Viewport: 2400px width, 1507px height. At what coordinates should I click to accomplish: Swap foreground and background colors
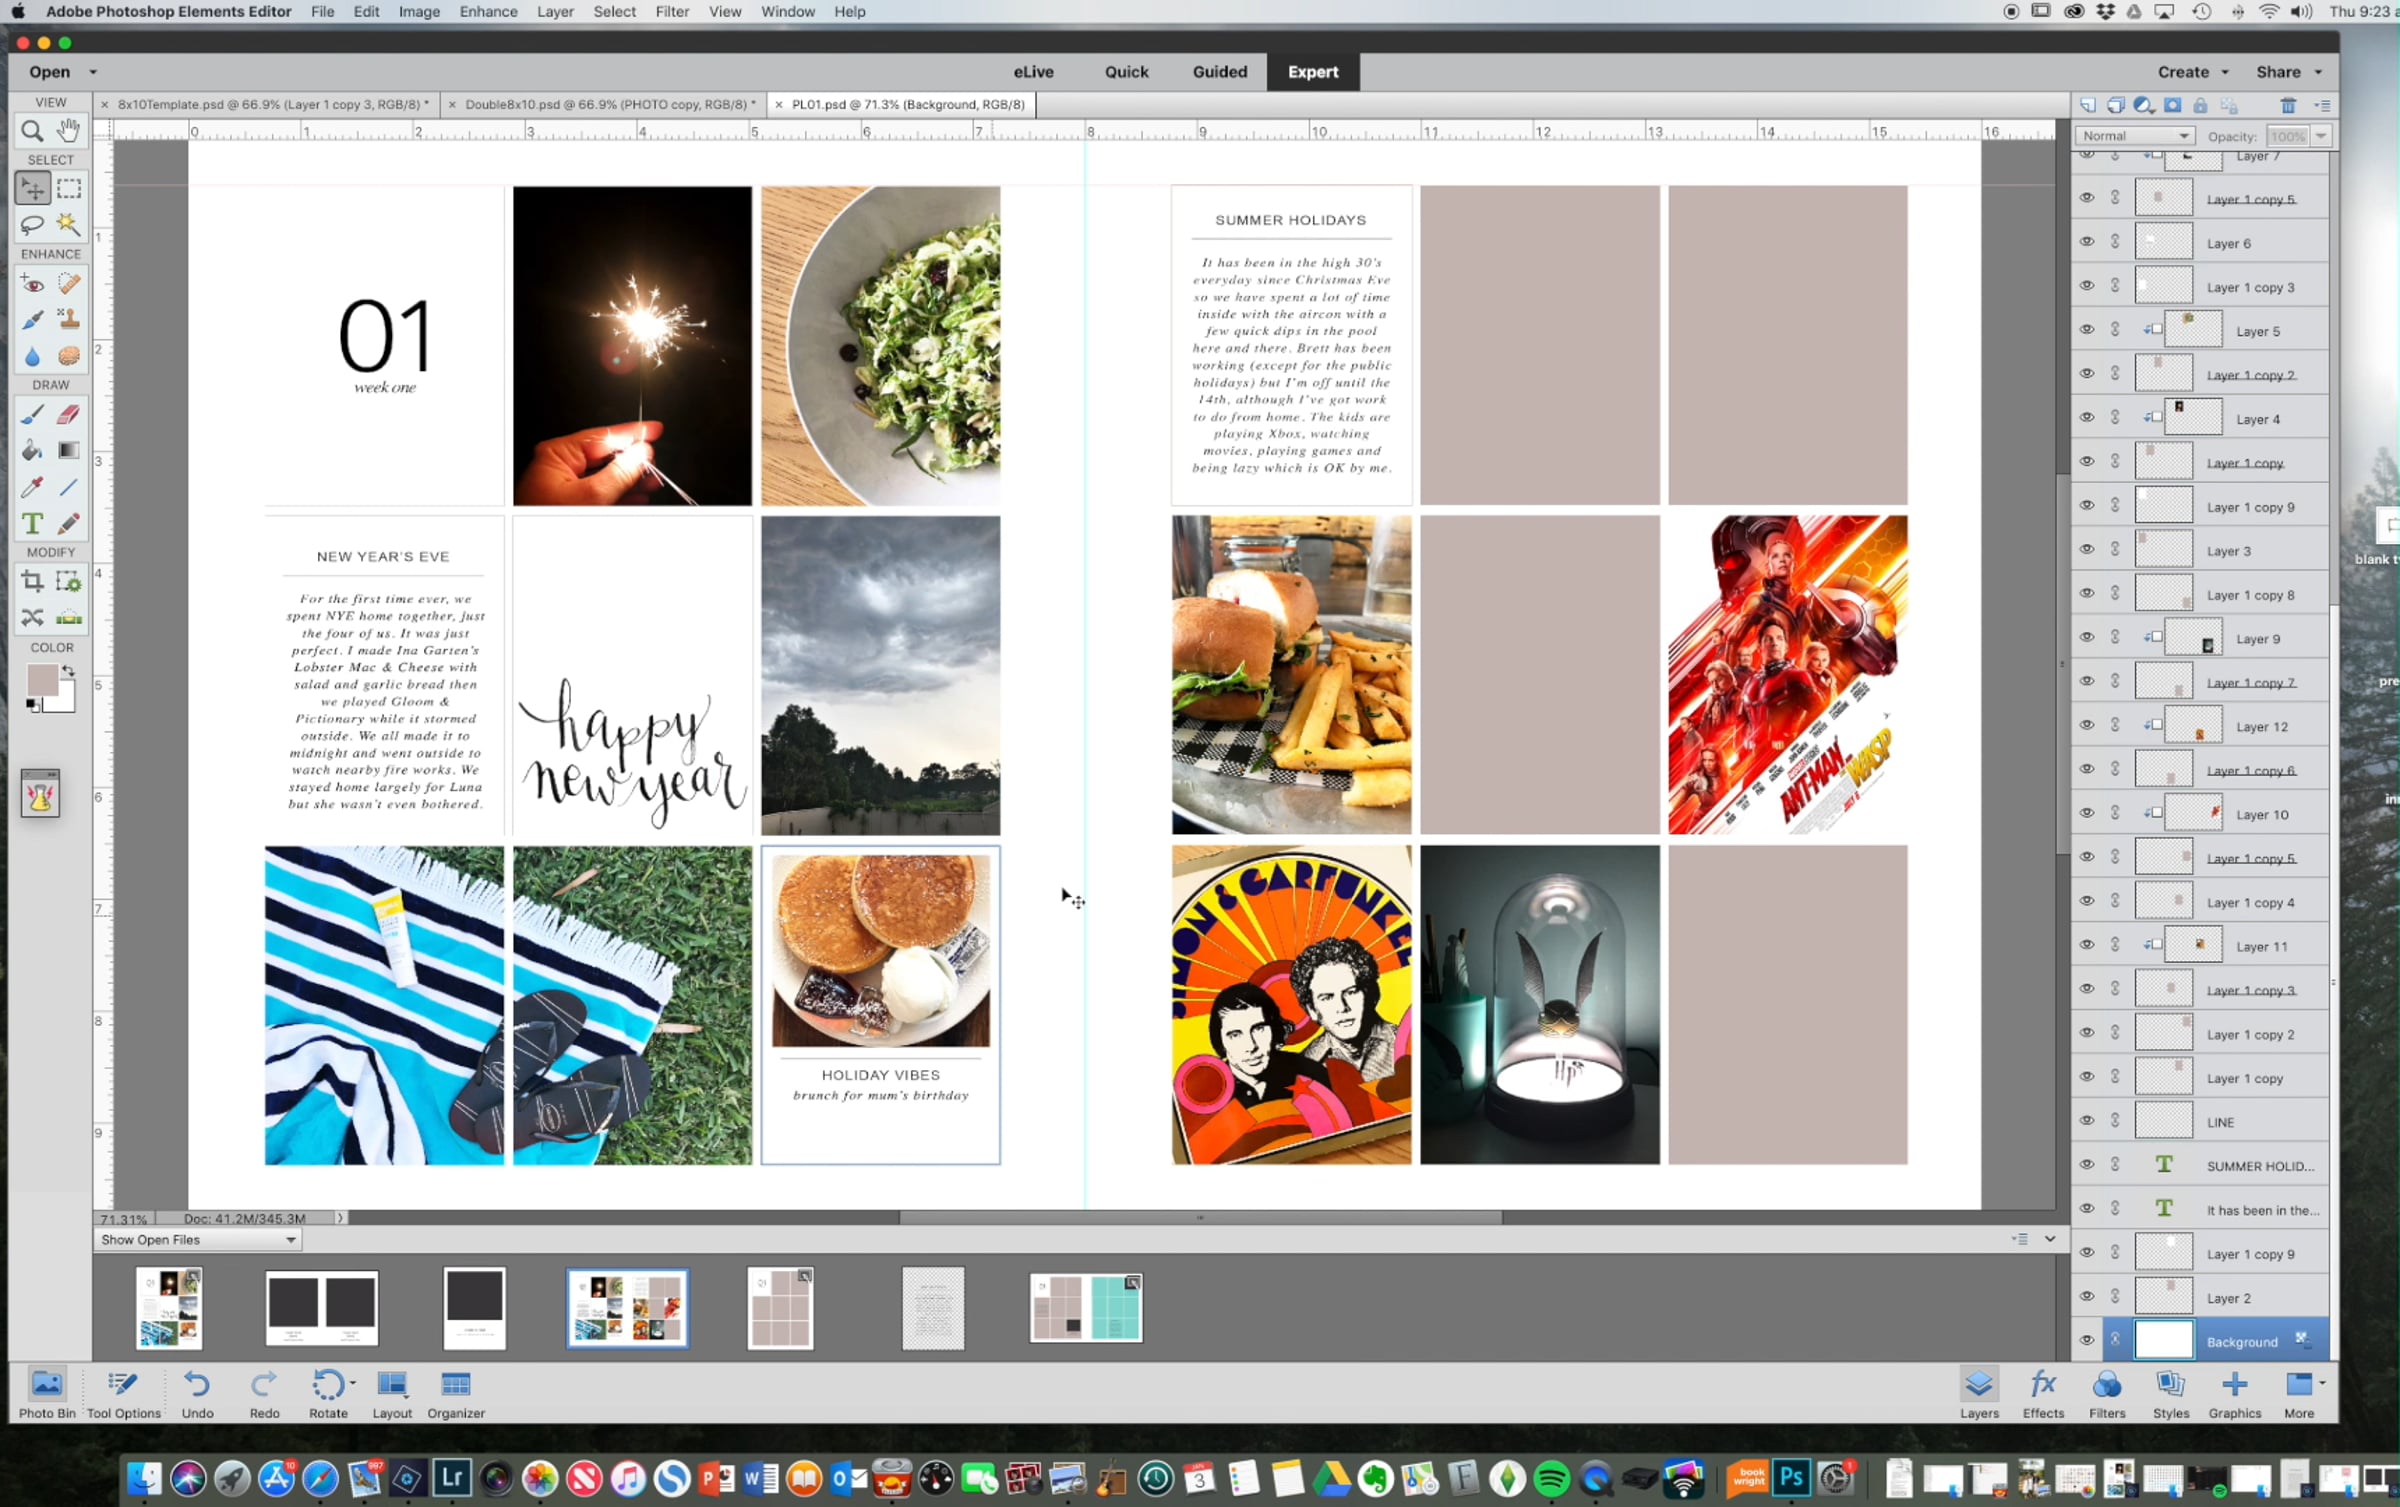(68, 671)
